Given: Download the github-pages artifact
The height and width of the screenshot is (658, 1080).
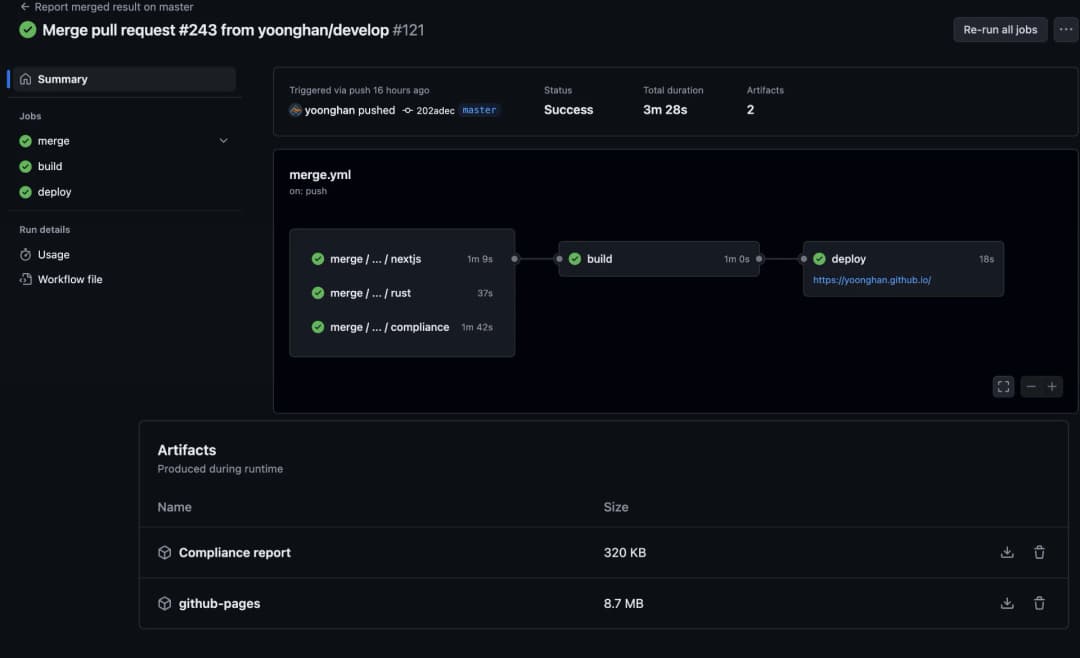Looking at the screenshot, I should click(1007, 603).
